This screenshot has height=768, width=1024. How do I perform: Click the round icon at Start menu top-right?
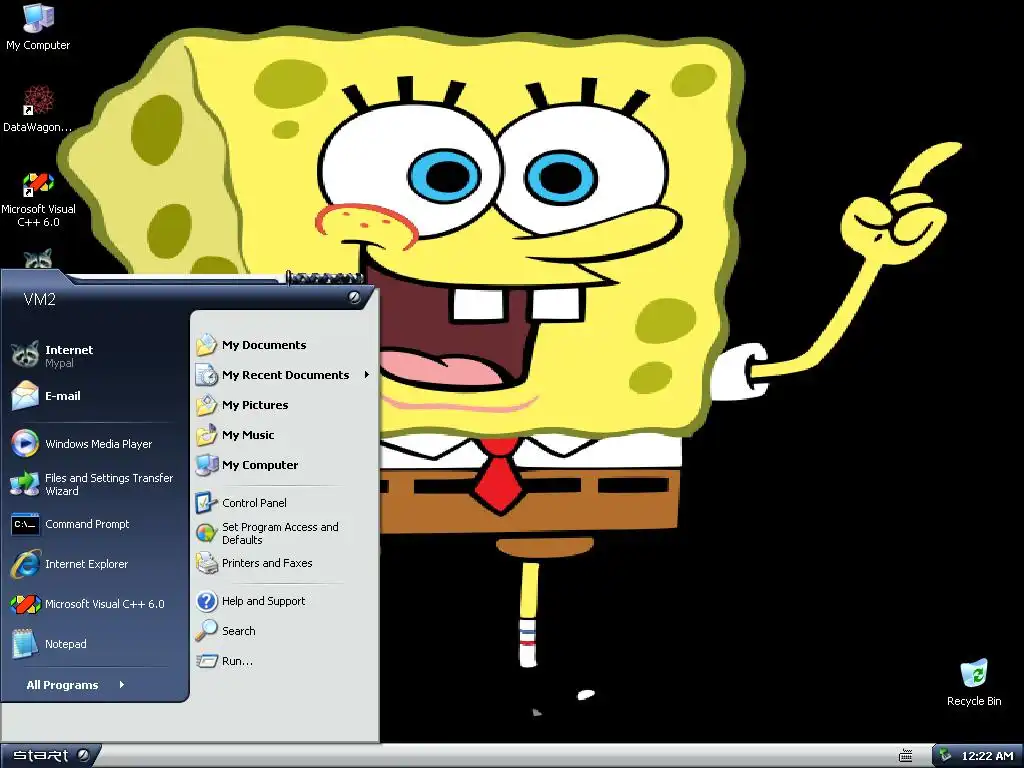click(354, 298)
